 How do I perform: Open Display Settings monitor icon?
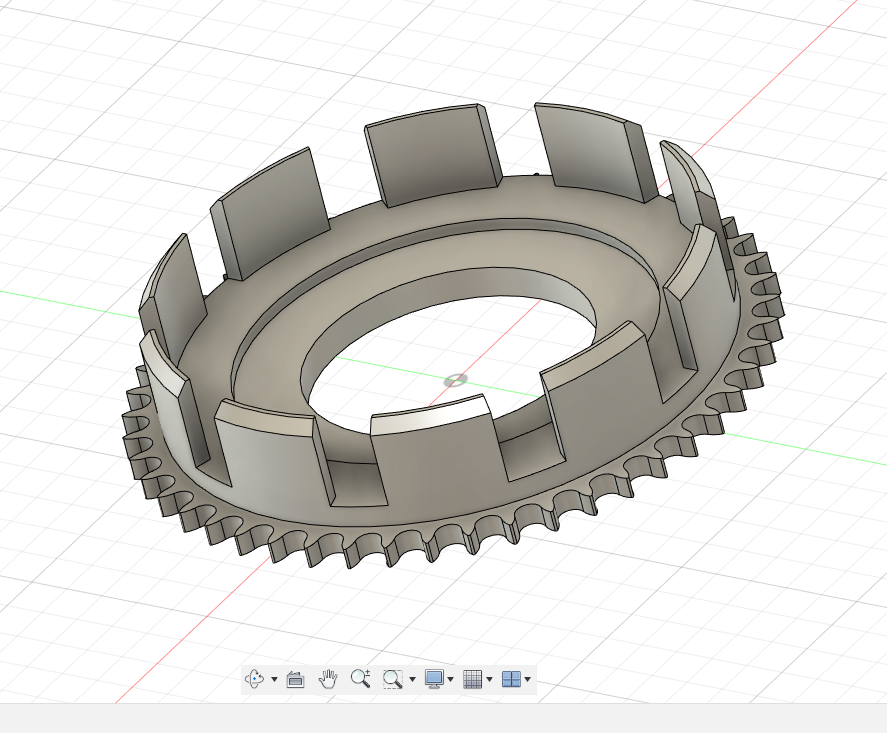click(x=434, y=679)
